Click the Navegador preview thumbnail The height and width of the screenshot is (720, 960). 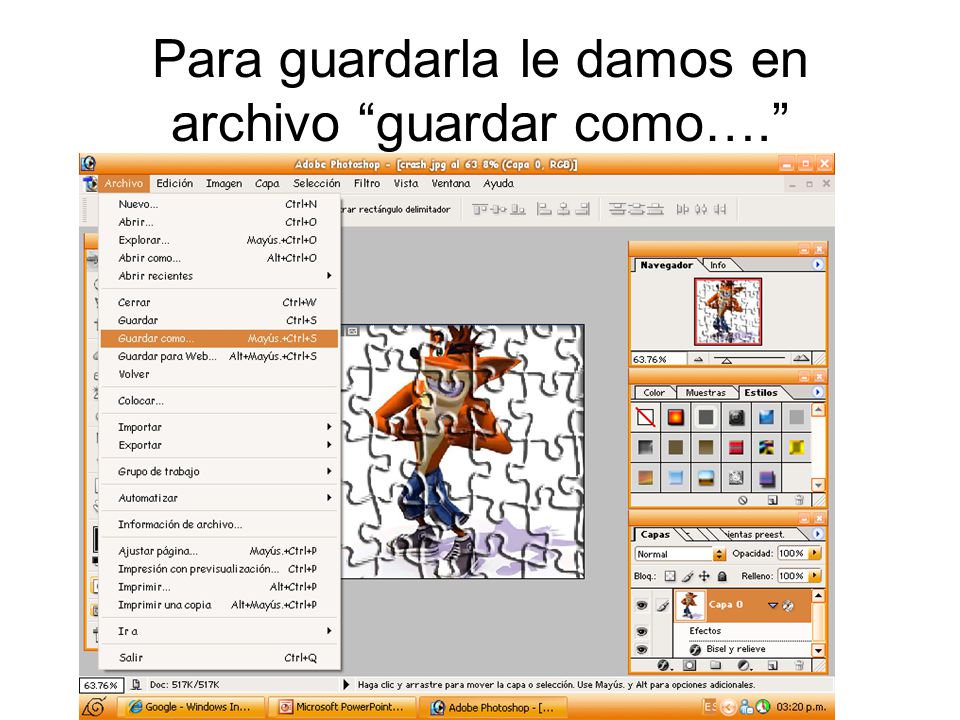point(728,311)
